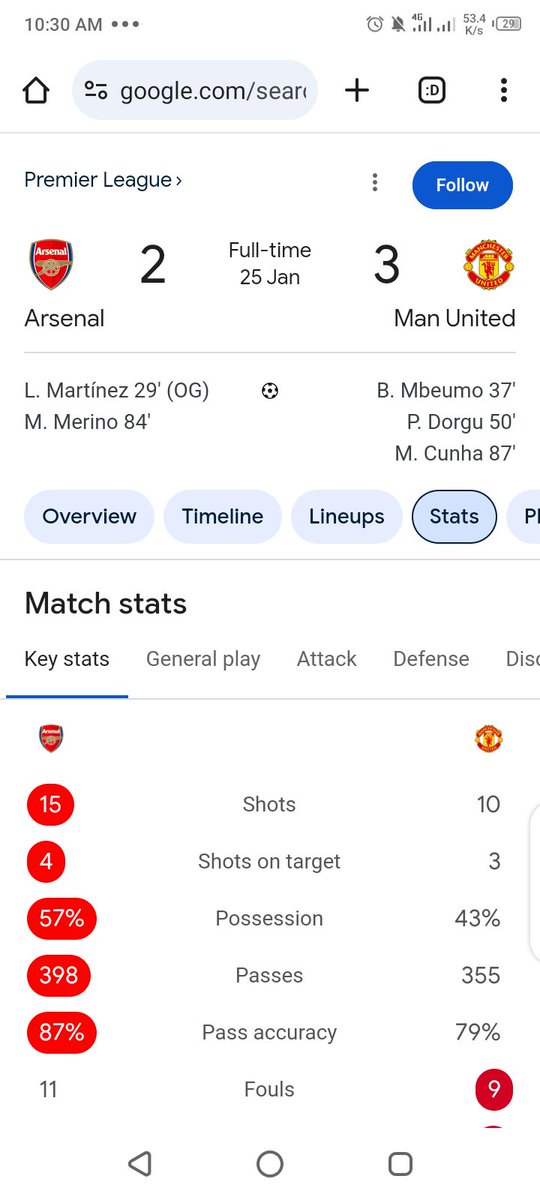Image resolution: width=540 pixels, height=1200 pixels.
Task: Open a new tab with plus icon
Action: tap(357, 91)
